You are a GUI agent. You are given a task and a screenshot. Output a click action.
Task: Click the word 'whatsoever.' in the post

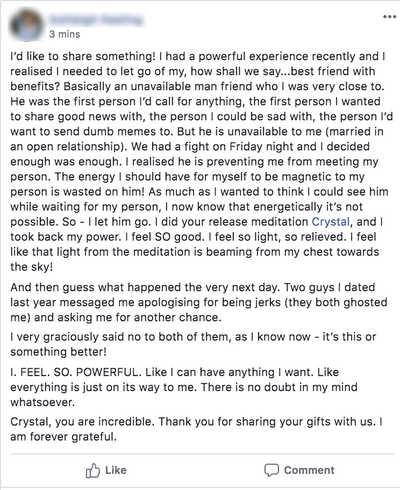(x=43, y=402)
